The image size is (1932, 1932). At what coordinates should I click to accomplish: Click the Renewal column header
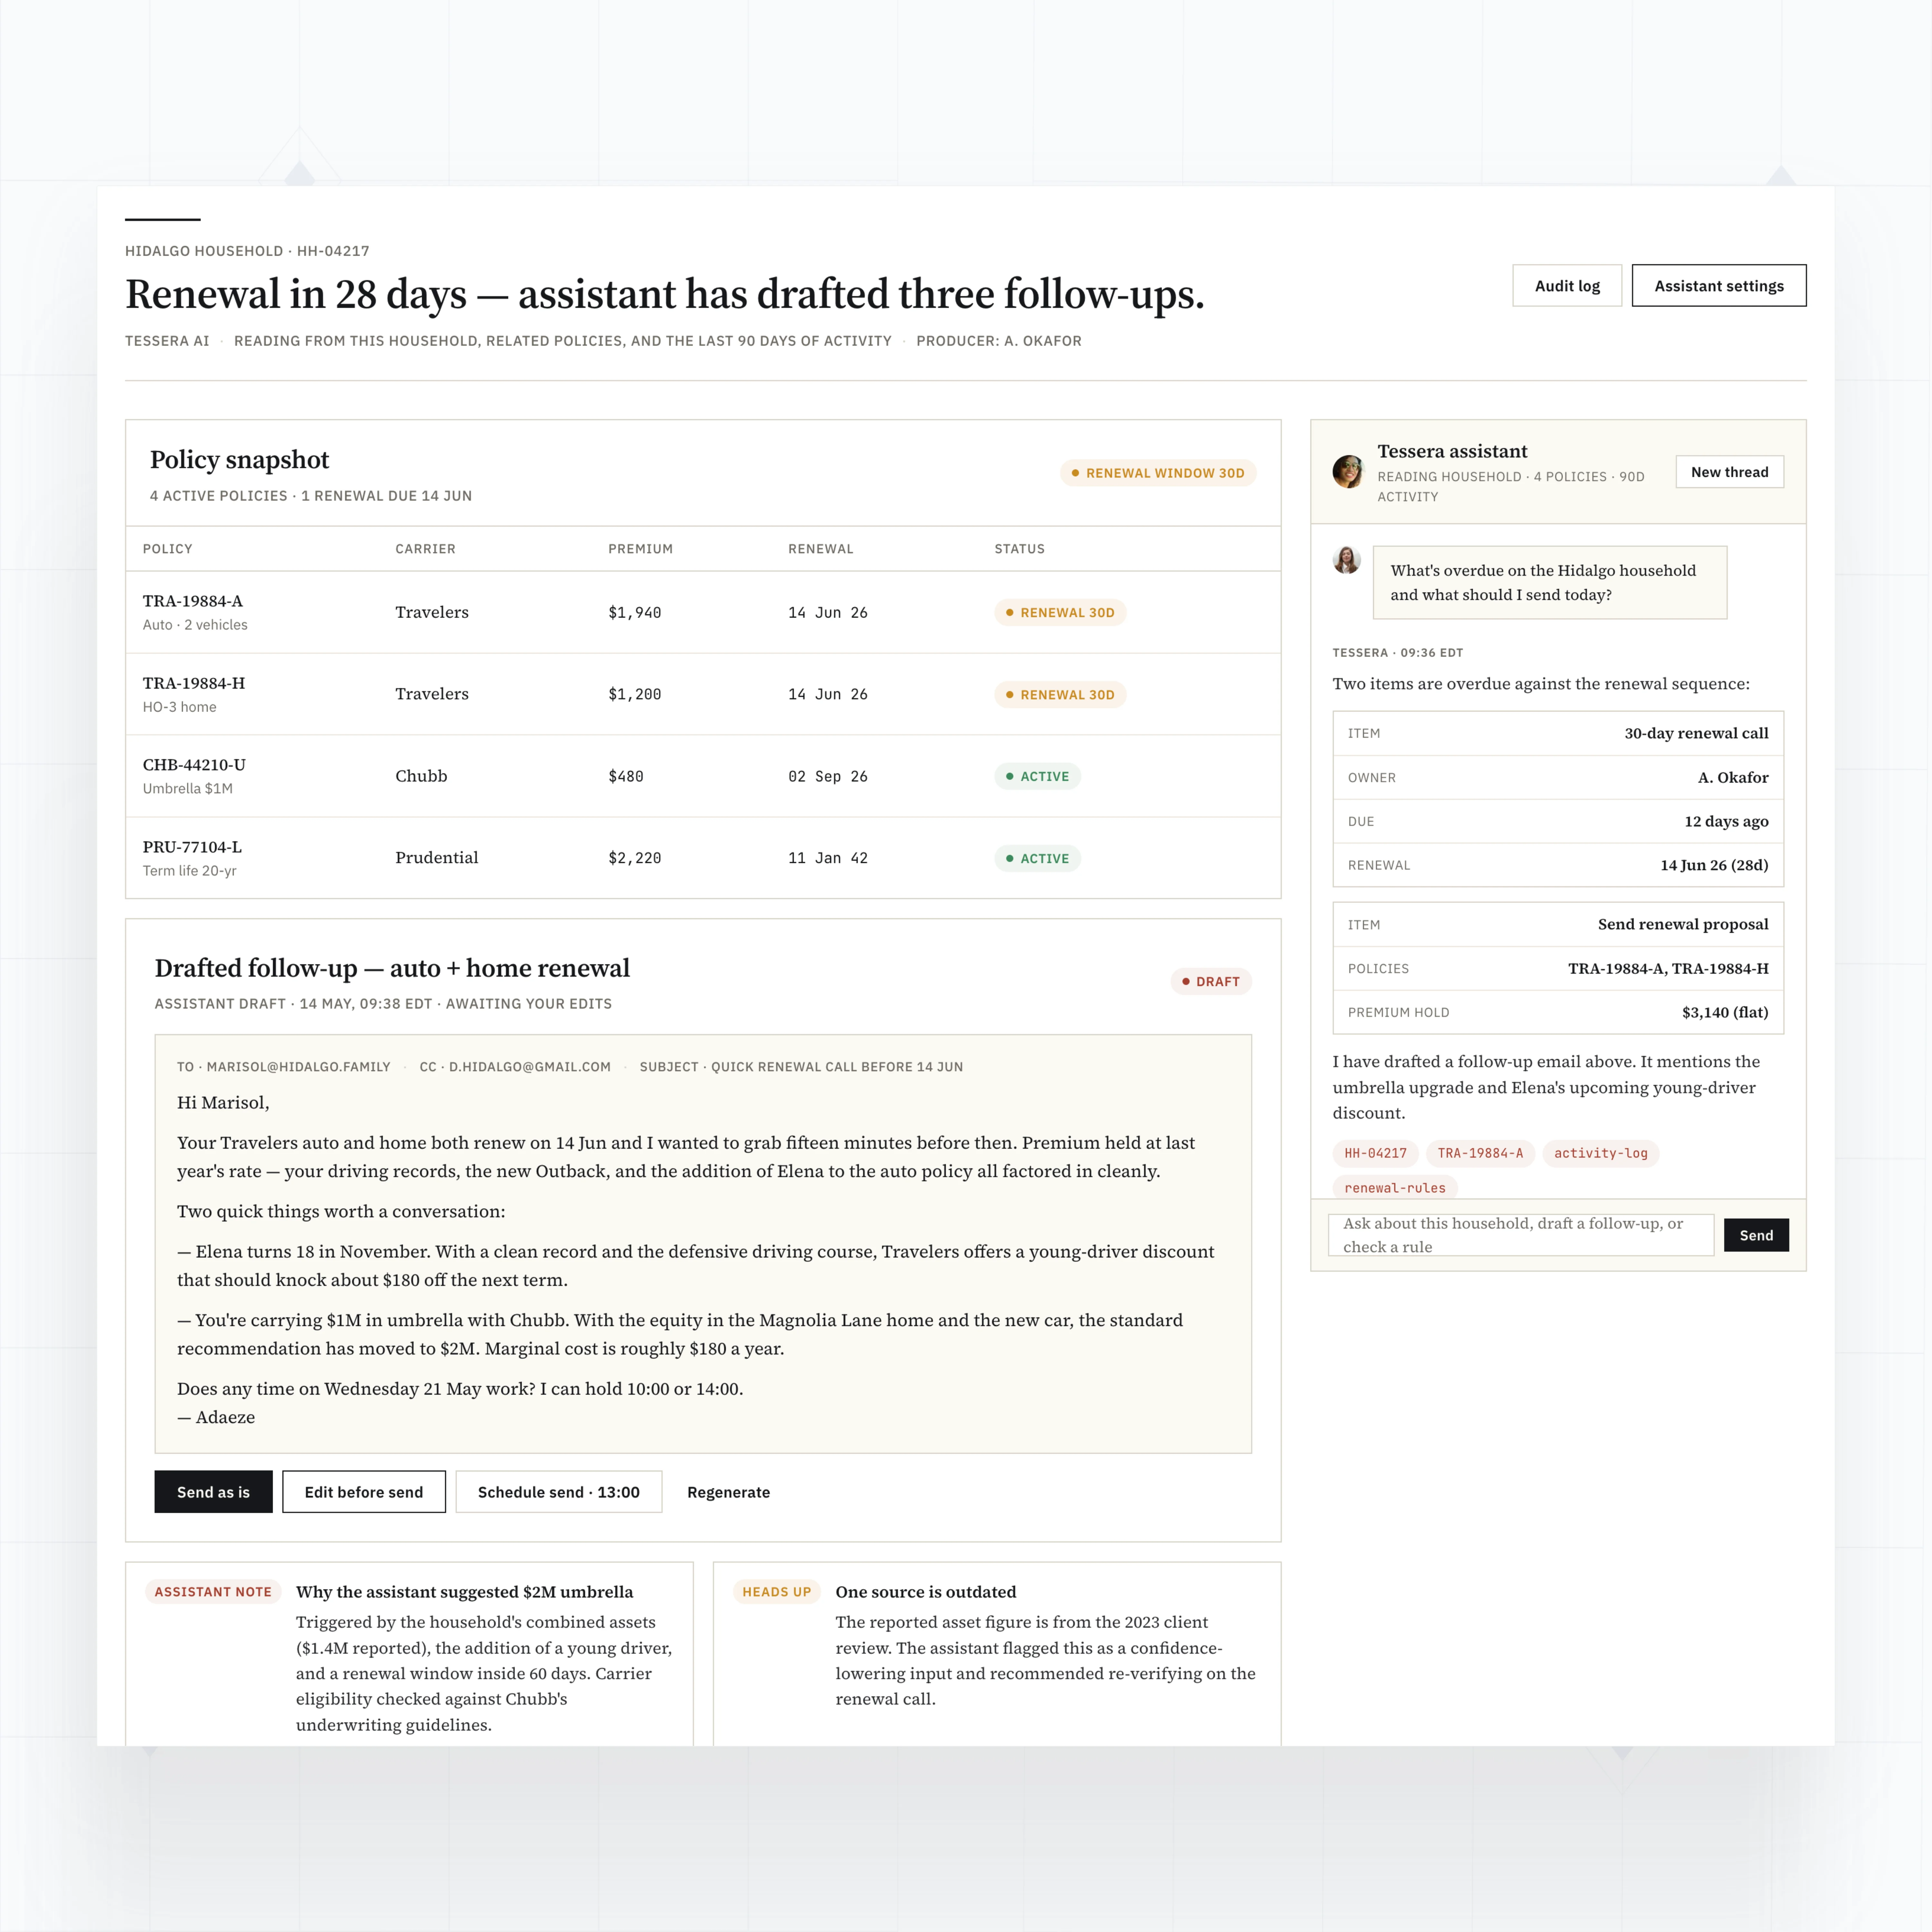[821, 549]
